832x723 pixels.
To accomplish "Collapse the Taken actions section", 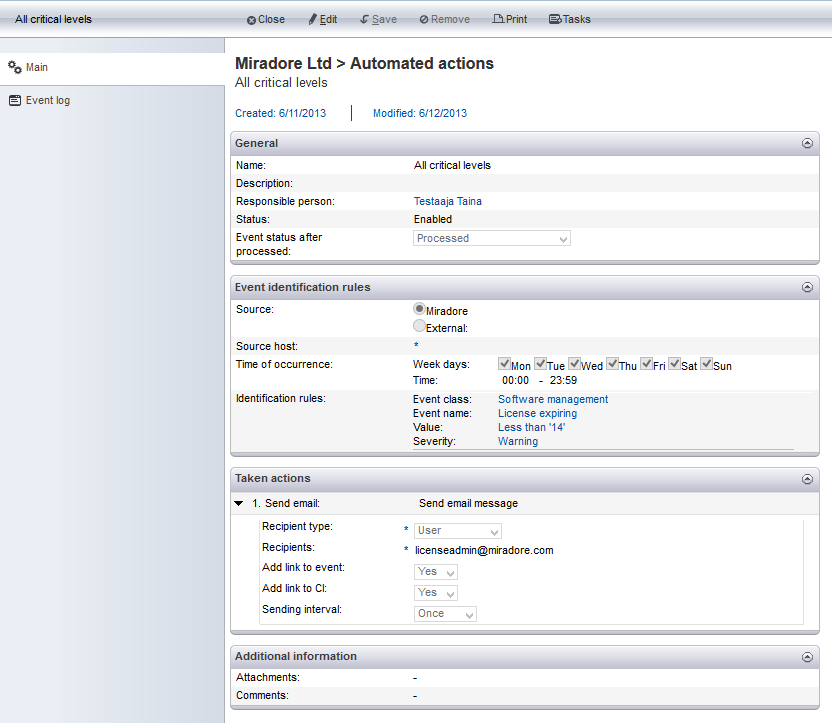I will pyautogui.click(x=807, y=479).
